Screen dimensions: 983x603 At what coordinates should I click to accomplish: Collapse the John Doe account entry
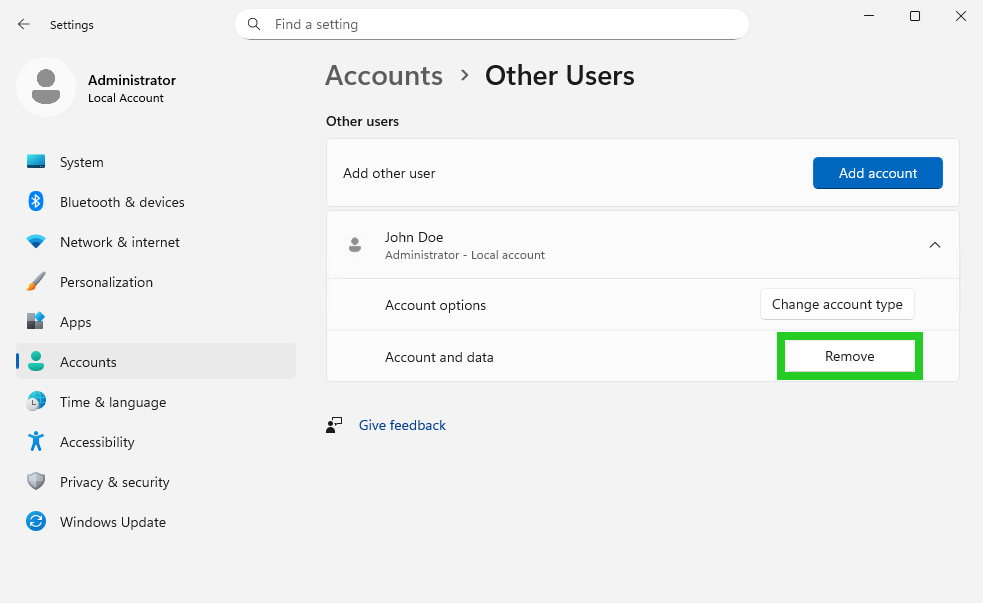935,244
